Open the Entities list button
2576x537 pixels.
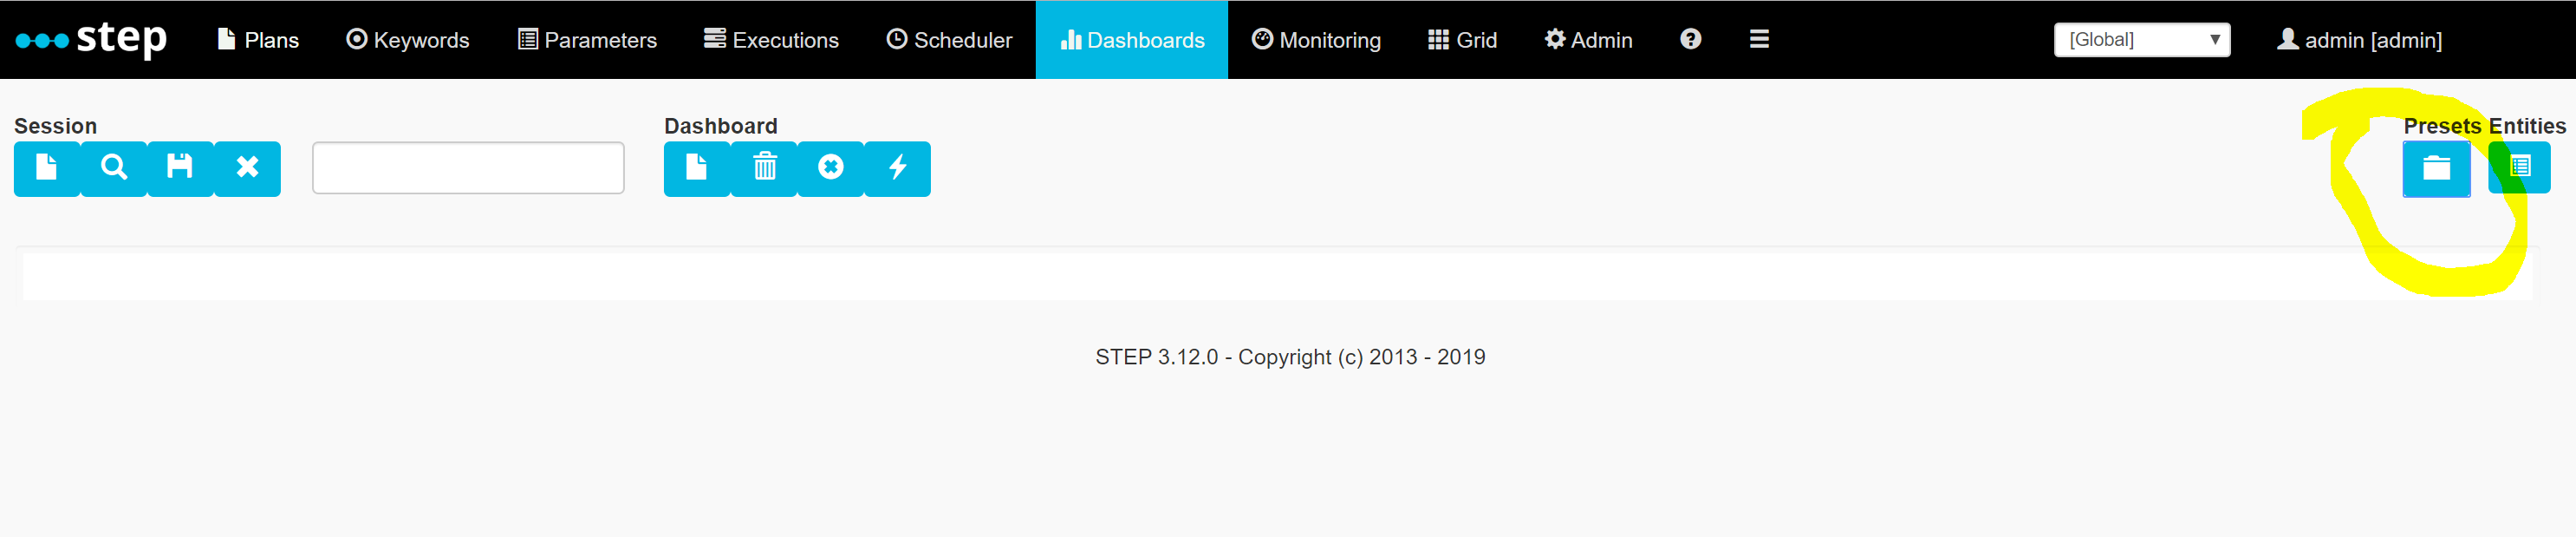pos(2519,167)
